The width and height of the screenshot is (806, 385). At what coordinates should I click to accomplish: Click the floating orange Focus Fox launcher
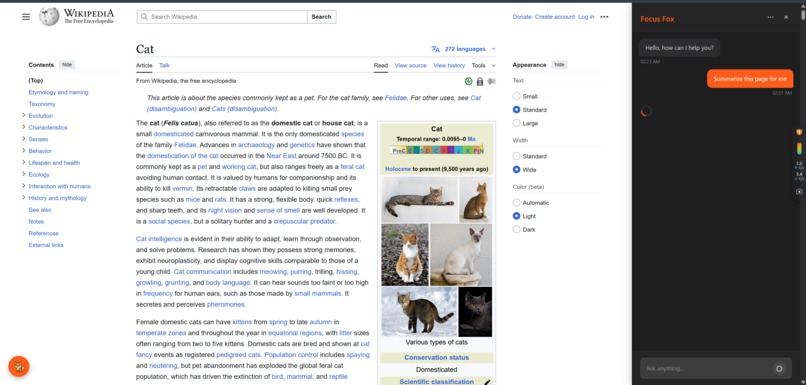tap(19, 366)
